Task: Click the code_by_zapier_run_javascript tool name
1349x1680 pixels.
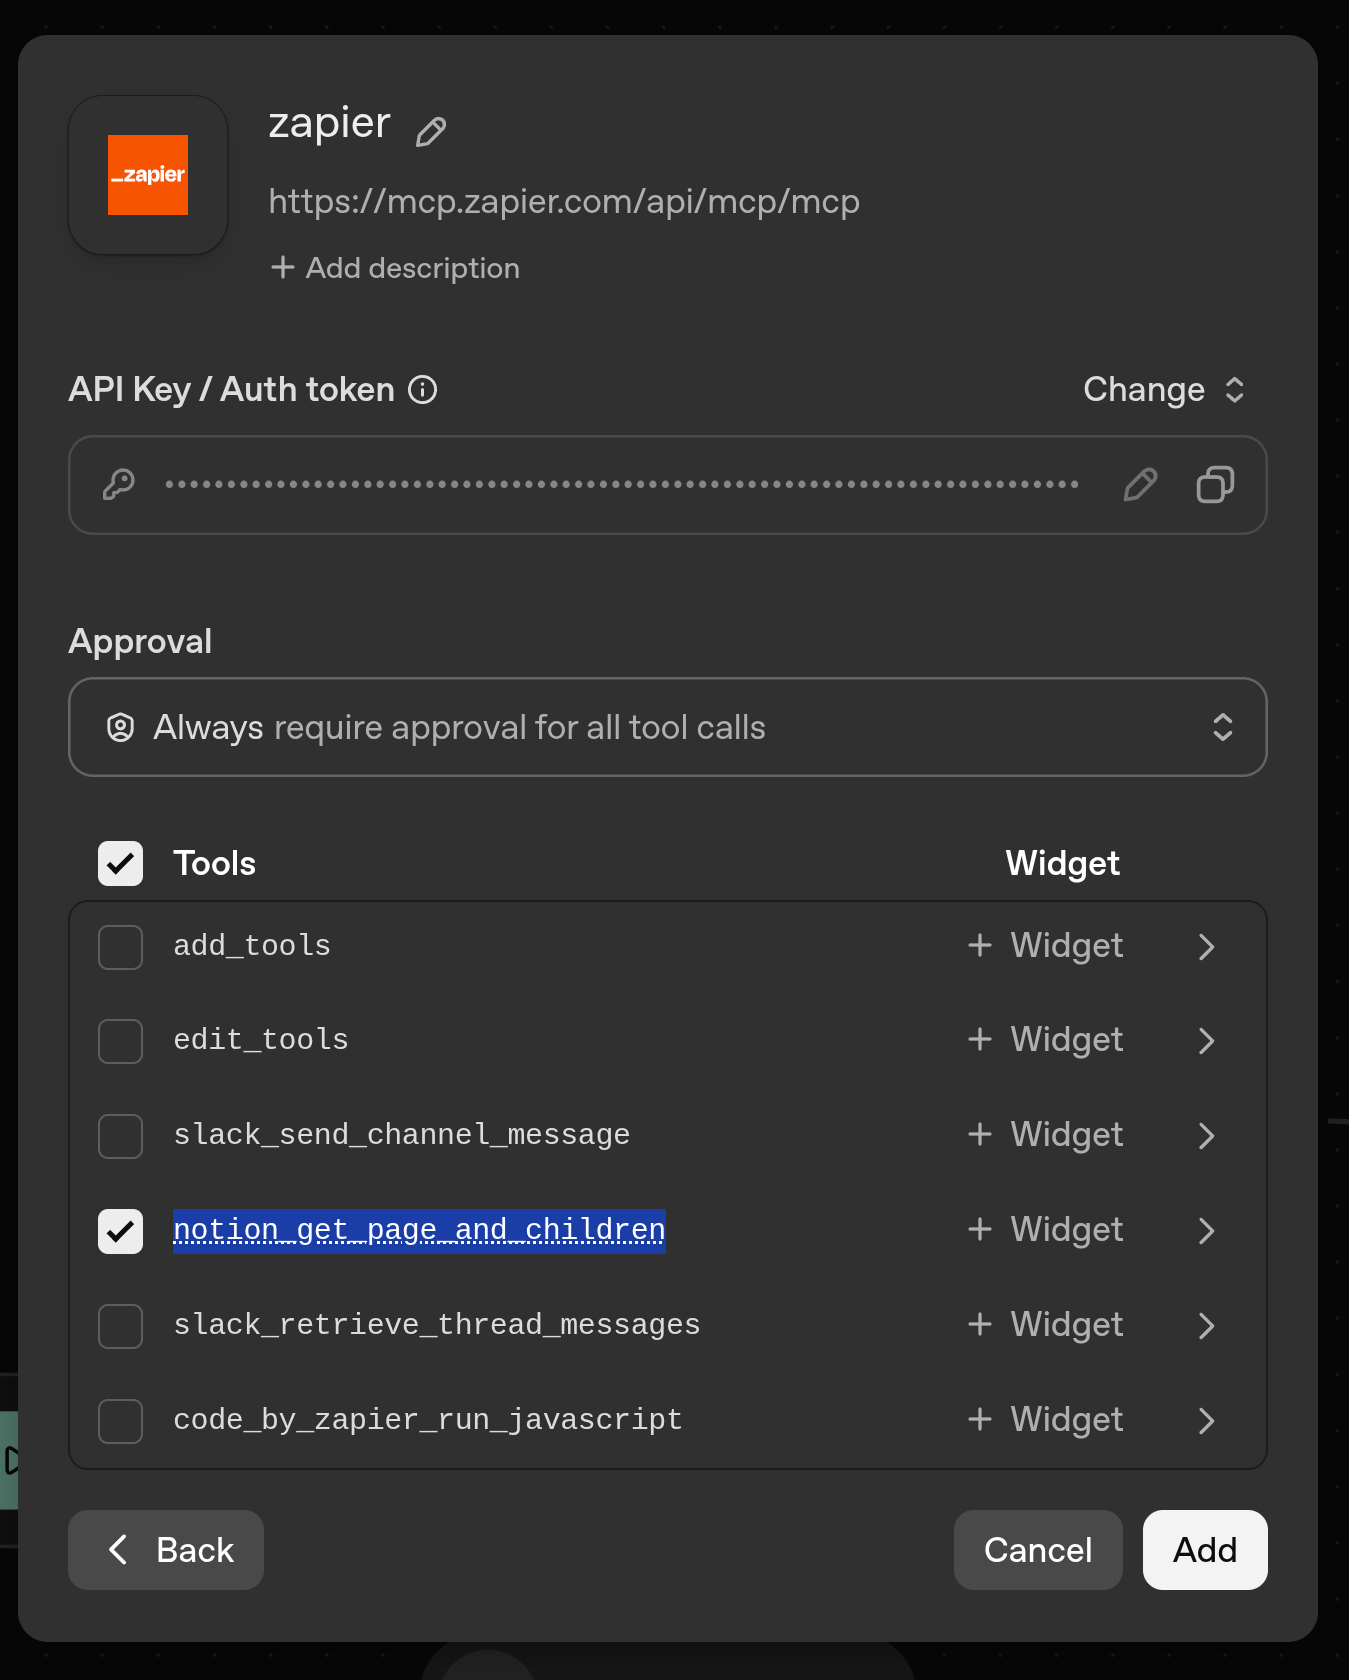Action: [428, 1420]
